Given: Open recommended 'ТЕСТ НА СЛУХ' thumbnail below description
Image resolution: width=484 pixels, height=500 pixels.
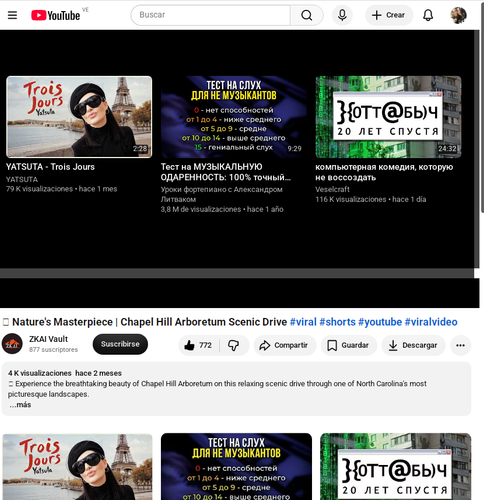Looking at the screenshot, I should 236,467.
